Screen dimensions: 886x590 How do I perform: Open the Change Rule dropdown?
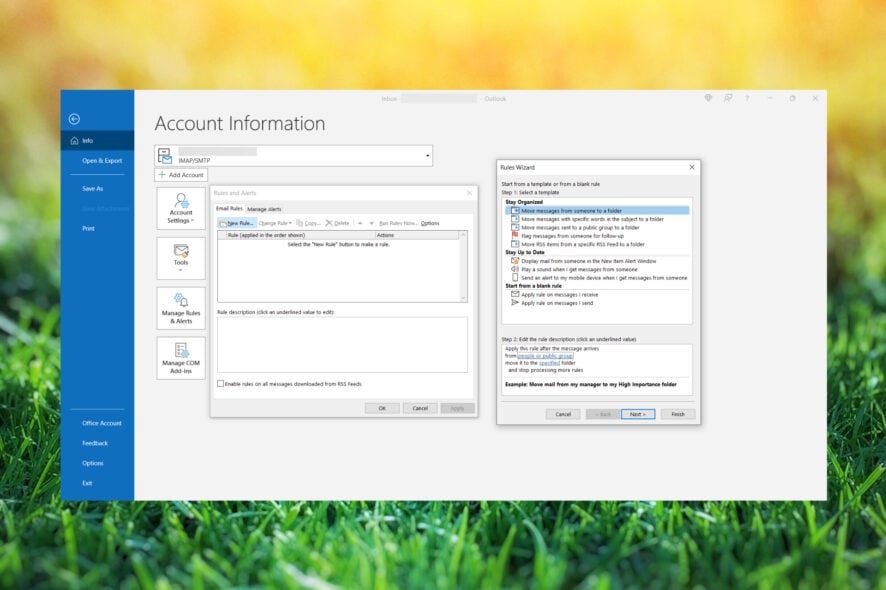click(275, 223)
